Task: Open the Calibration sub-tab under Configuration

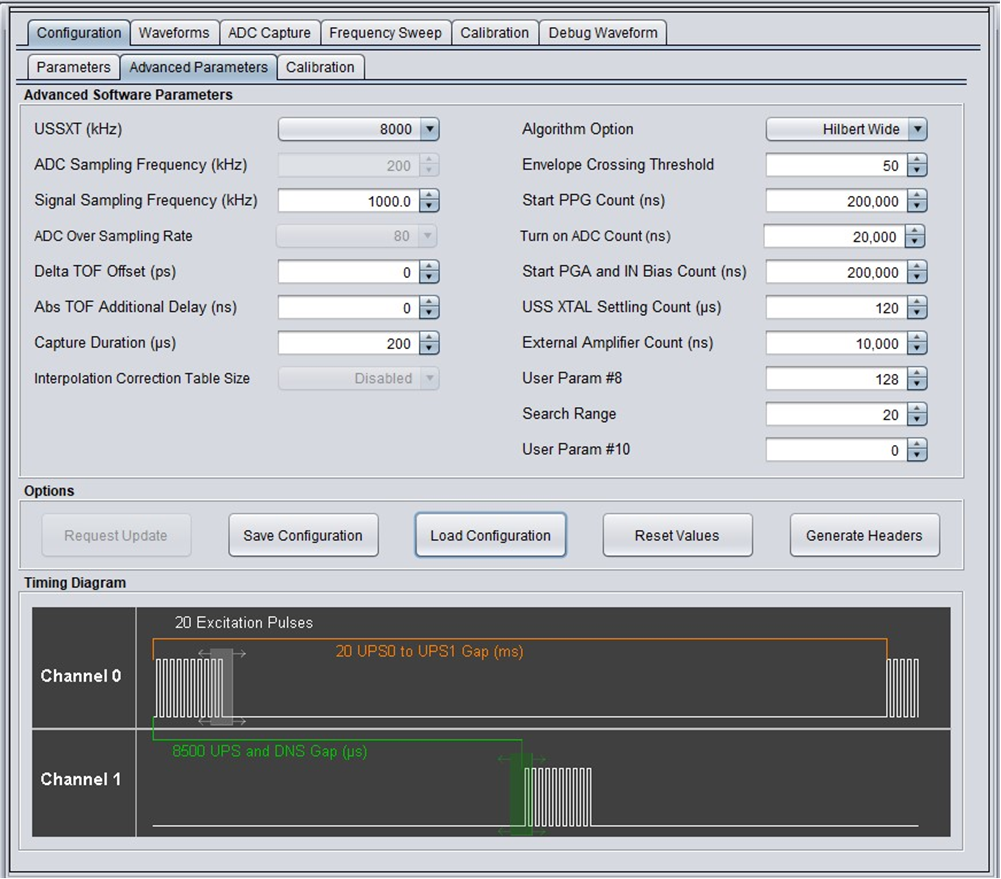Action: click(320, 67)
